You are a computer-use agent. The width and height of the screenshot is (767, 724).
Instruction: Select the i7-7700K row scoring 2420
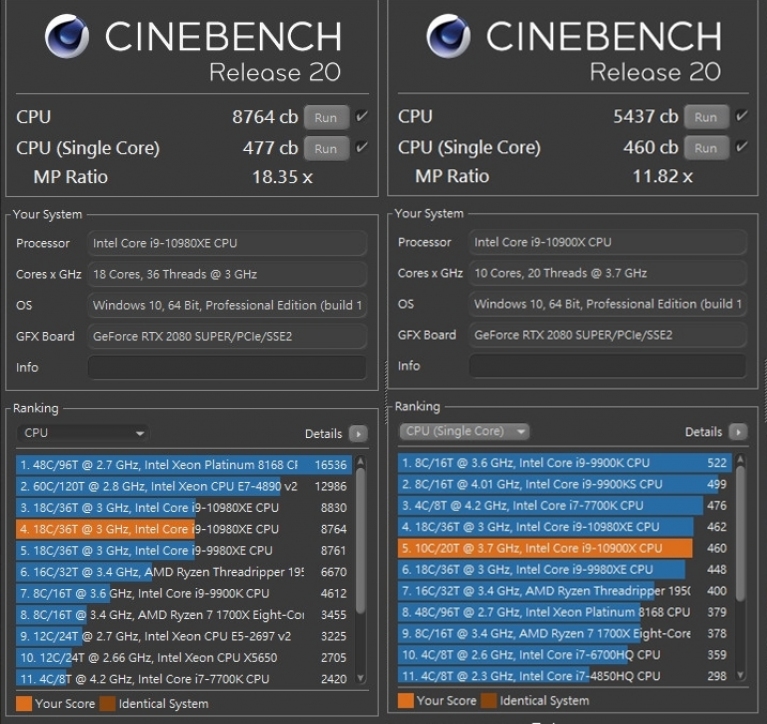point(184,679)
